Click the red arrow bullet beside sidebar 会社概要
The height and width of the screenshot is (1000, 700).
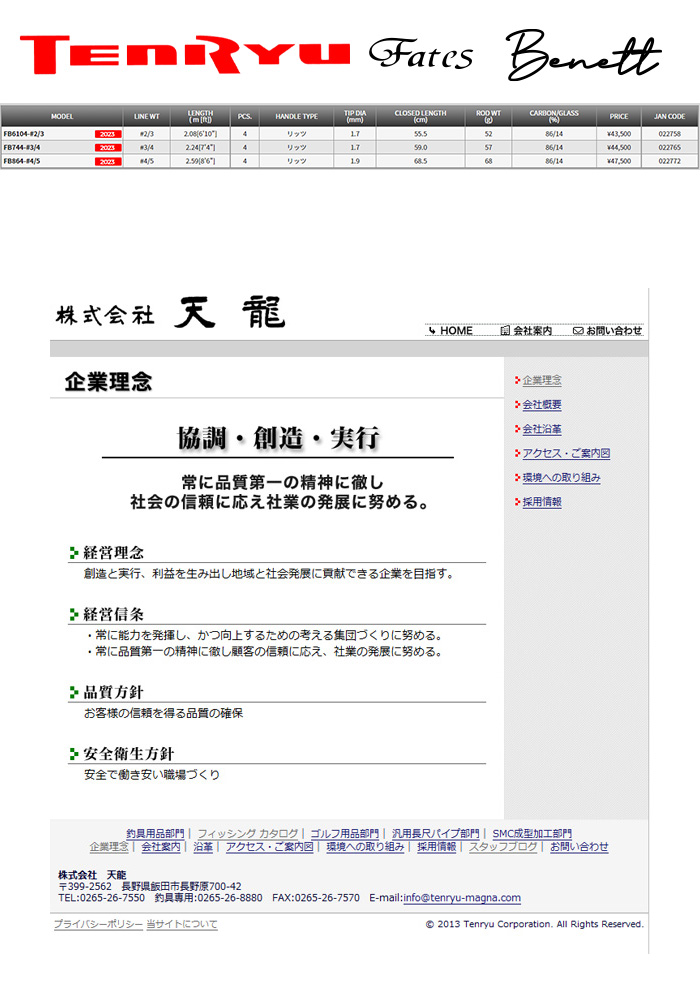click(x=518, y=404)
